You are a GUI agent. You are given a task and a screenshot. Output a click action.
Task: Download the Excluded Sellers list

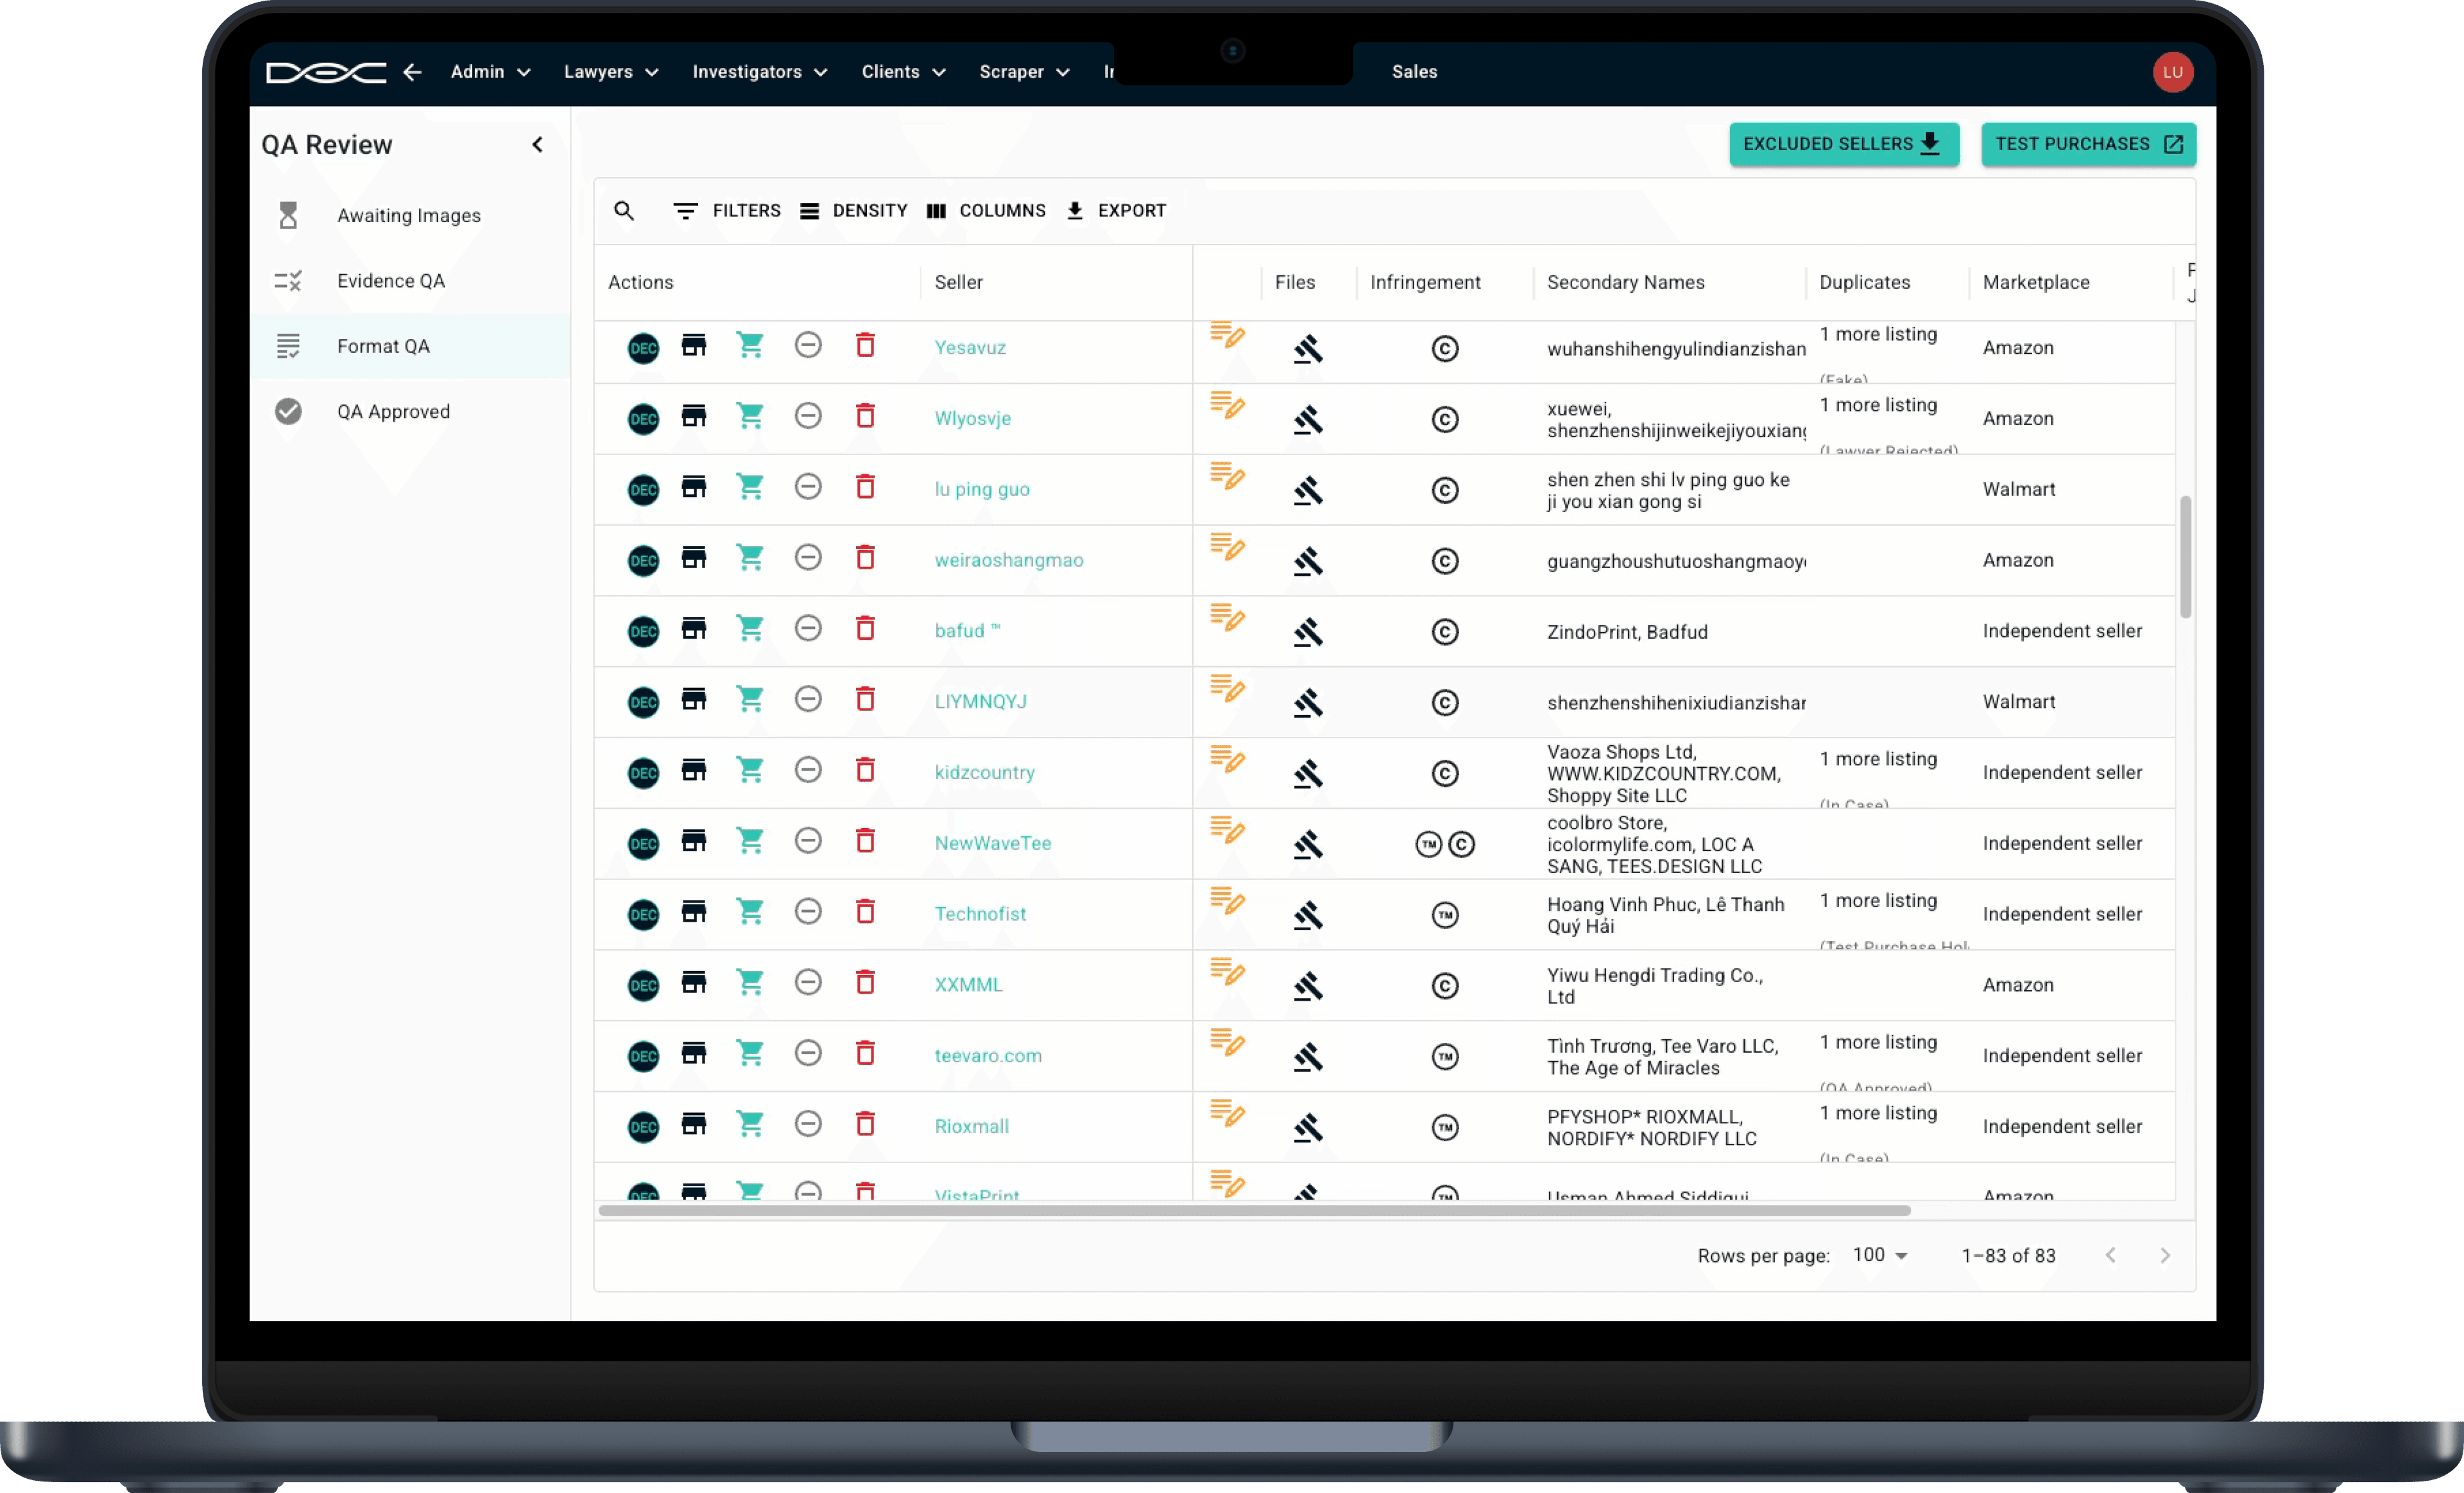point(1843,144)
